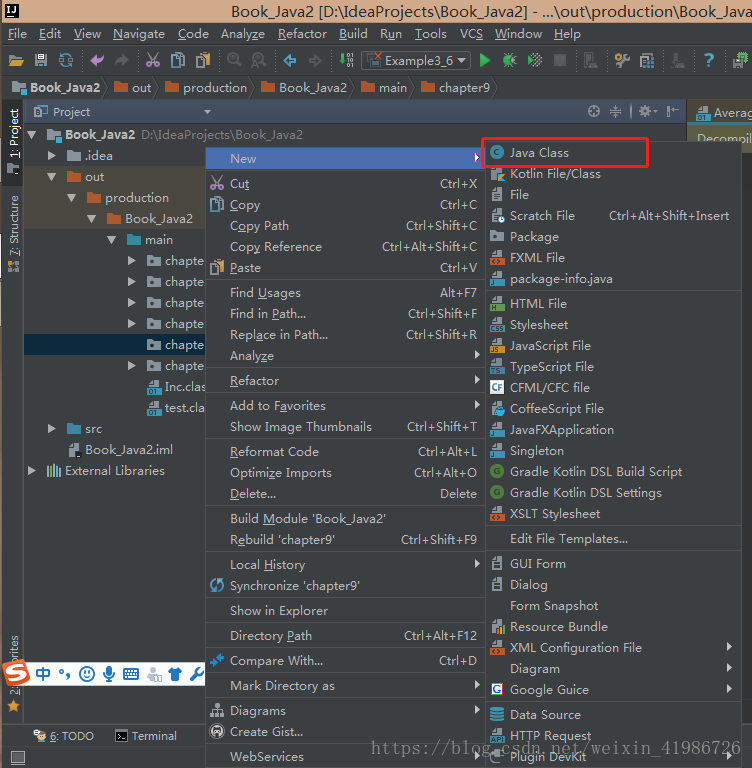
Task: Click scroll from source target icon
Action: (594, 112)
